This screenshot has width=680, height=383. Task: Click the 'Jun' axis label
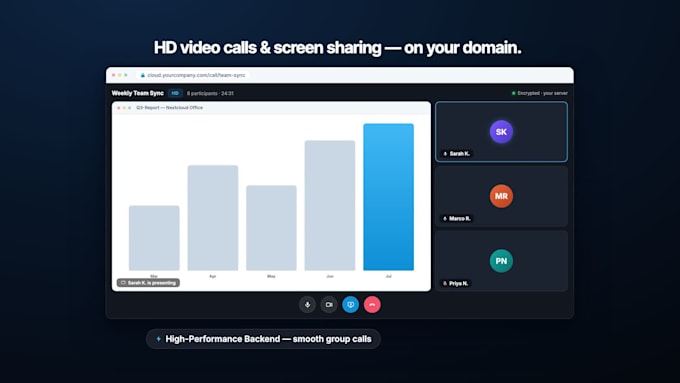tap(330, 276)
